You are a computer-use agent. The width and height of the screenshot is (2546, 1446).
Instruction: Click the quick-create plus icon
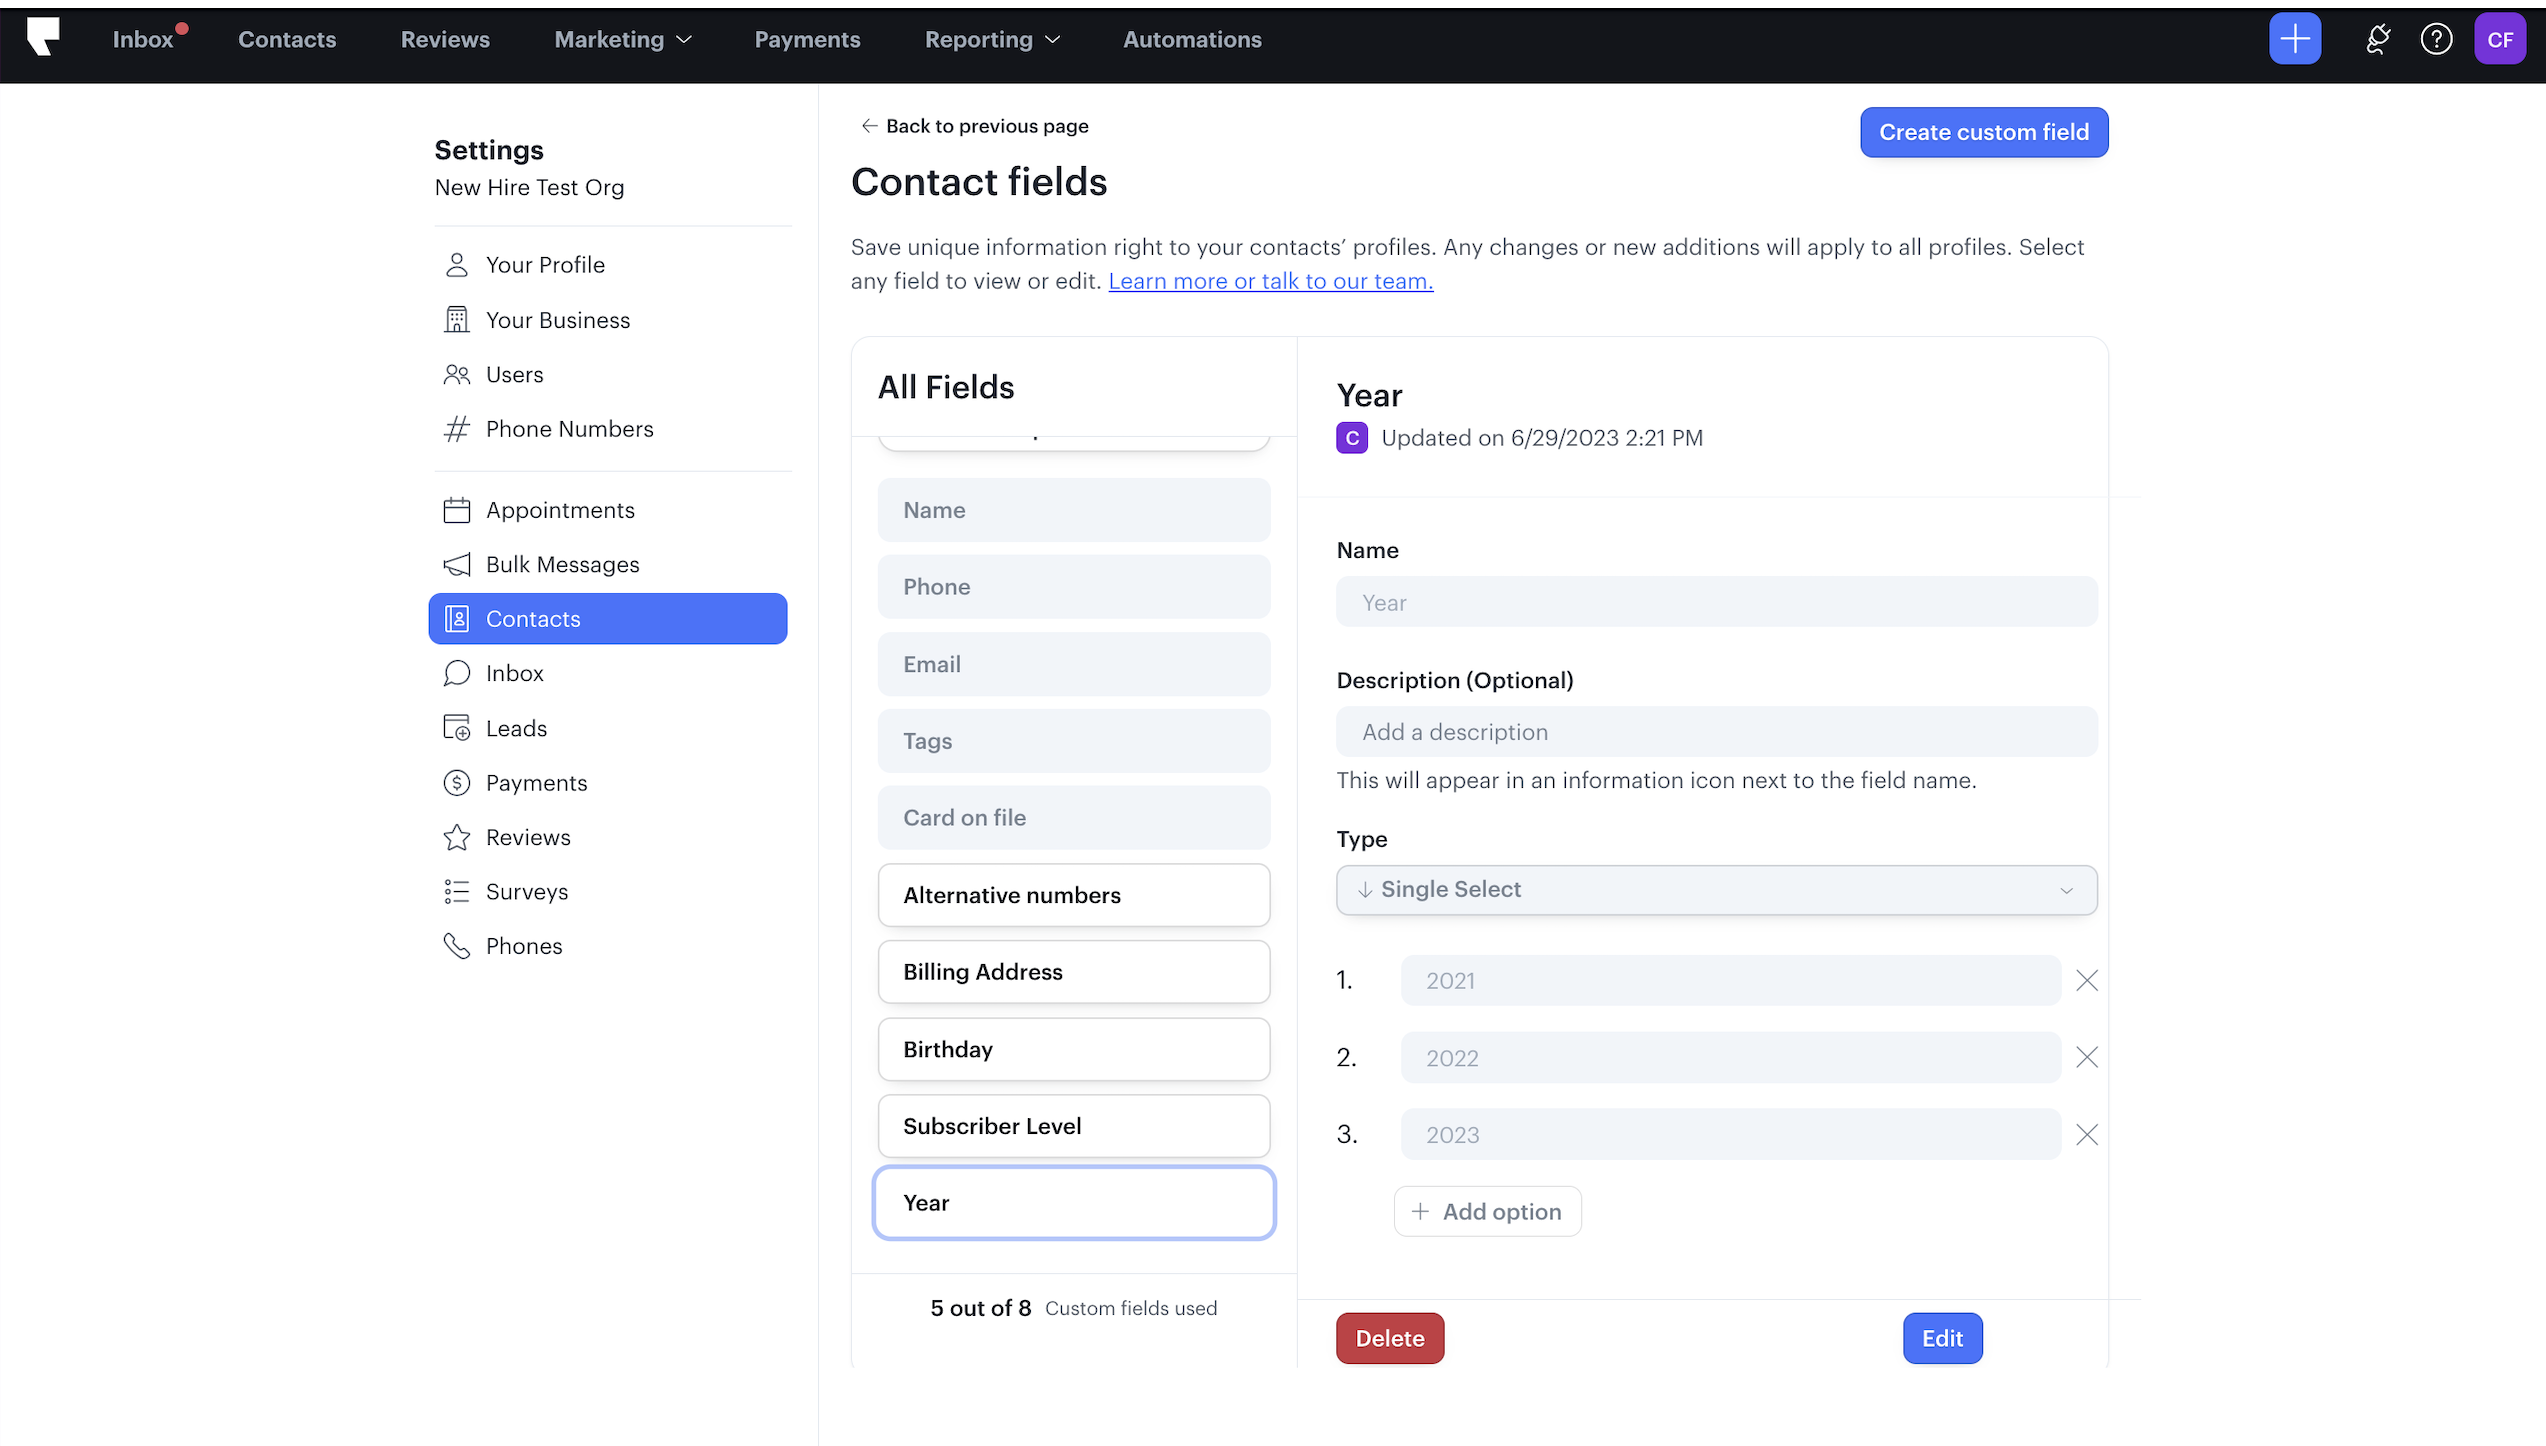(2294, 38)
